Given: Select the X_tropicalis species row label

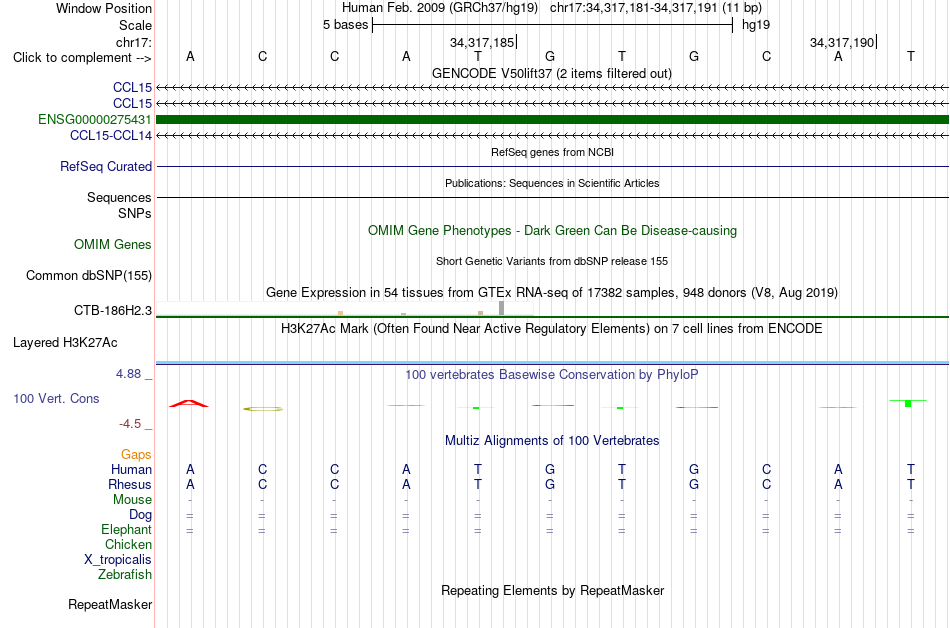Looking at the screenshot, I should pyautogui.click(x=118, y=559).
